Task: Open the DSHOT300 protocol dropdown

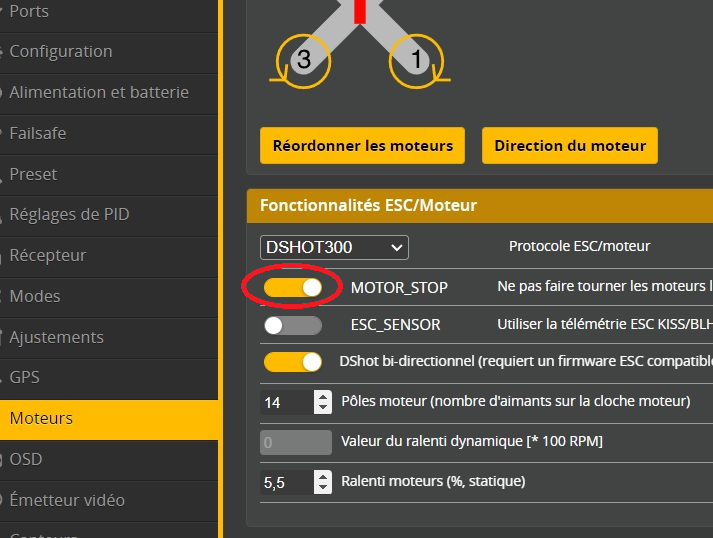Action: 335,247
